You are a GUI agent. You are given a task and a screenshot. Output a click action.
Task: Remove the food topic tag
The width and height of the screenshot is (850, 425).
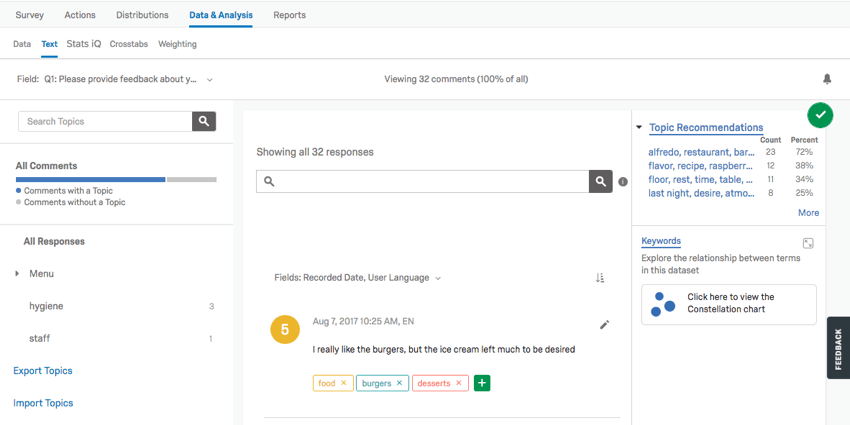(x=344, y=383)
